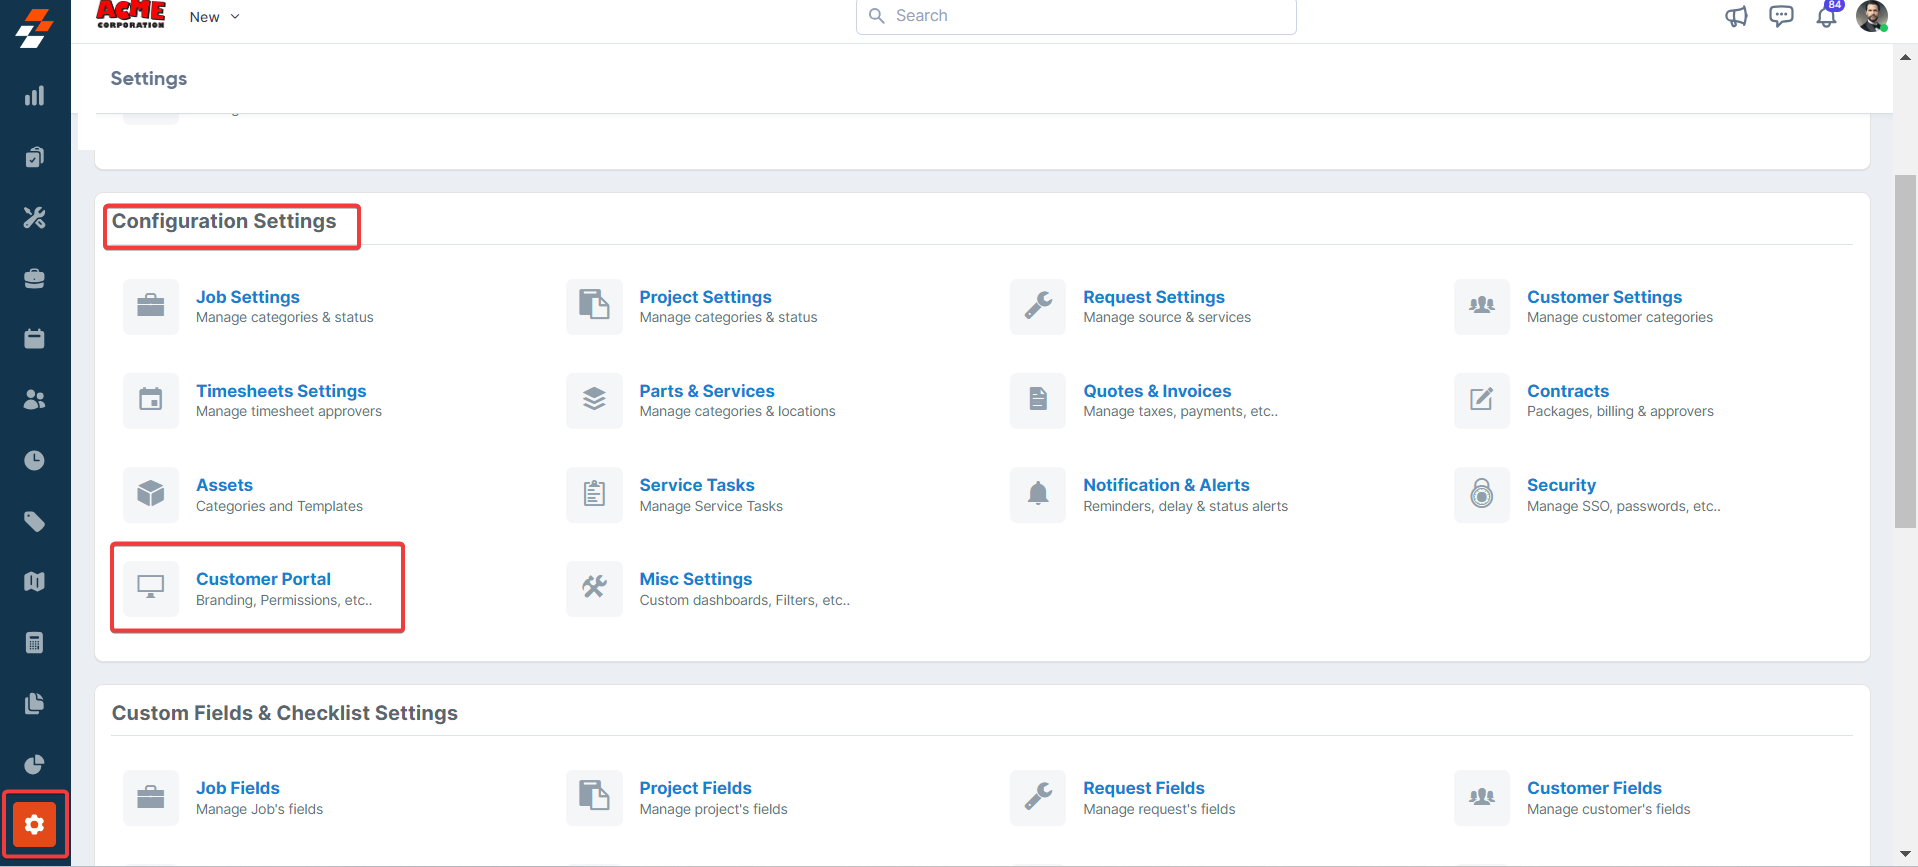Image resolution: width=1918 pixels, height=867 pixels.
Task: Open Customer Portal settings
Action: [x=263, y=579]
